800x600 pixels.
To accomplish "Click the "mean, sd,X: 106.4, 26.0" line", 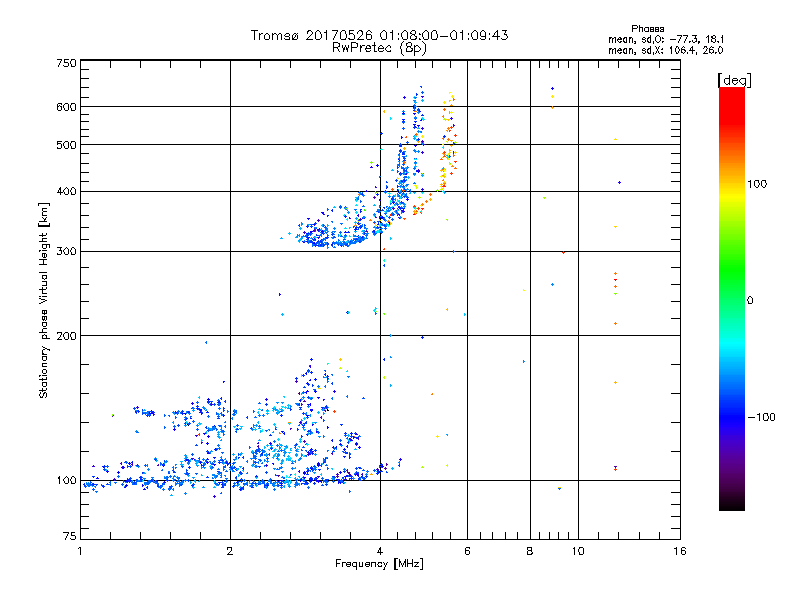I will 666,51.
